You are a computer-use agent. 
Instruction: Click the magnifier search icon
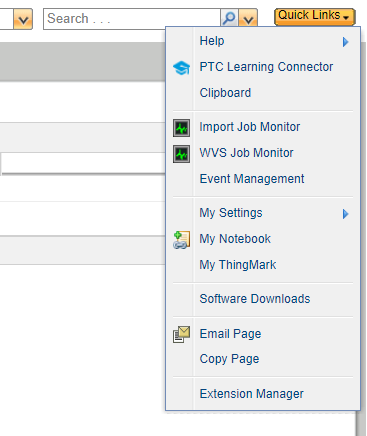[x=229, y=18]
